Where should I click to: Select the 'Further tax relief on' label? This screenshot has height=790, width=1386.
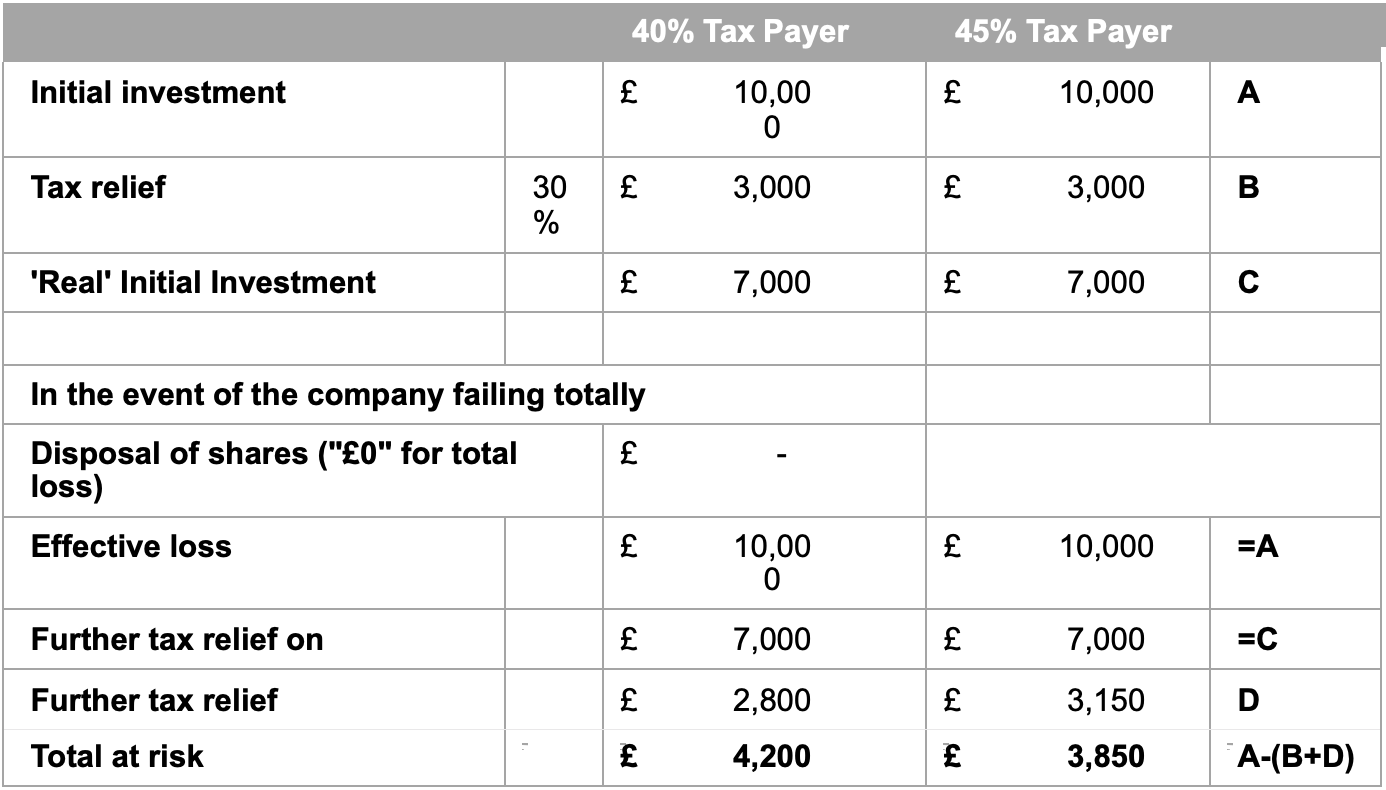177,639
